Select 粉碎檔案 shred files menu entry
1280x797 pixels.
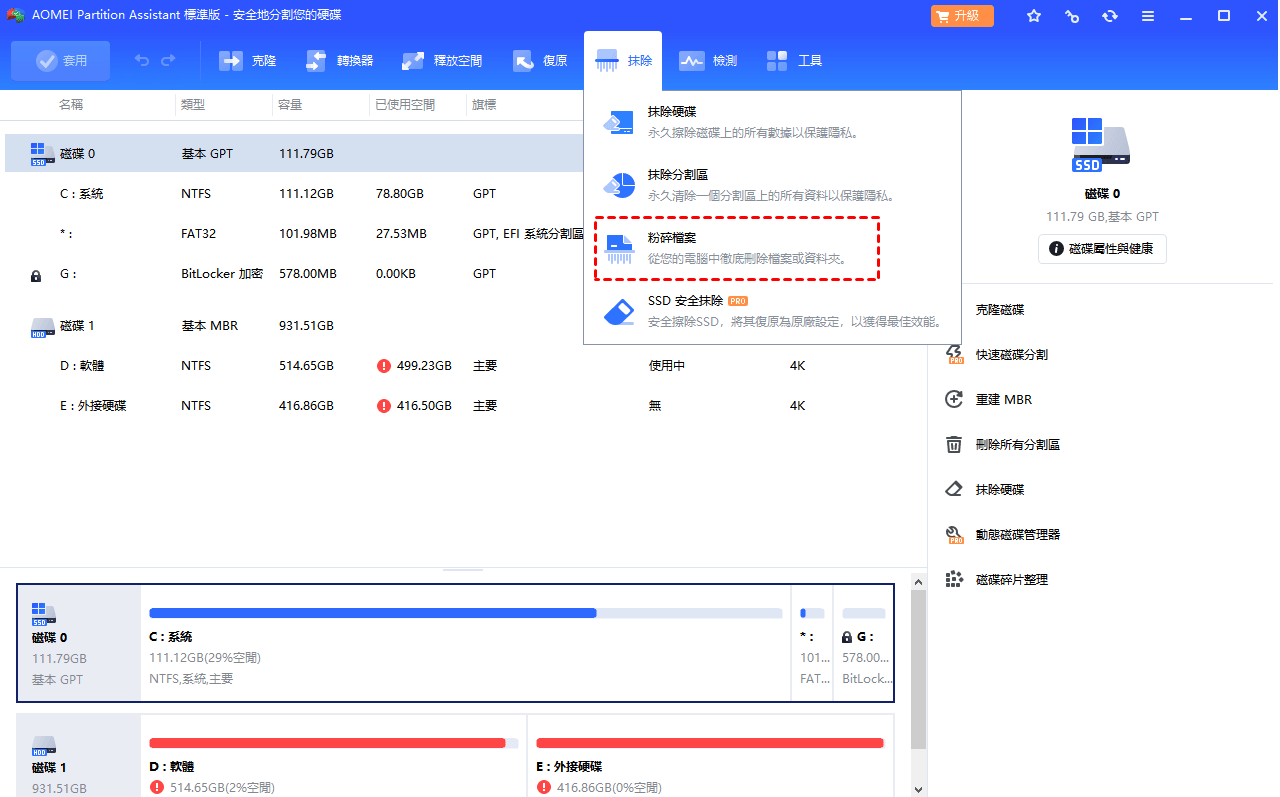(x=737, y=249)
